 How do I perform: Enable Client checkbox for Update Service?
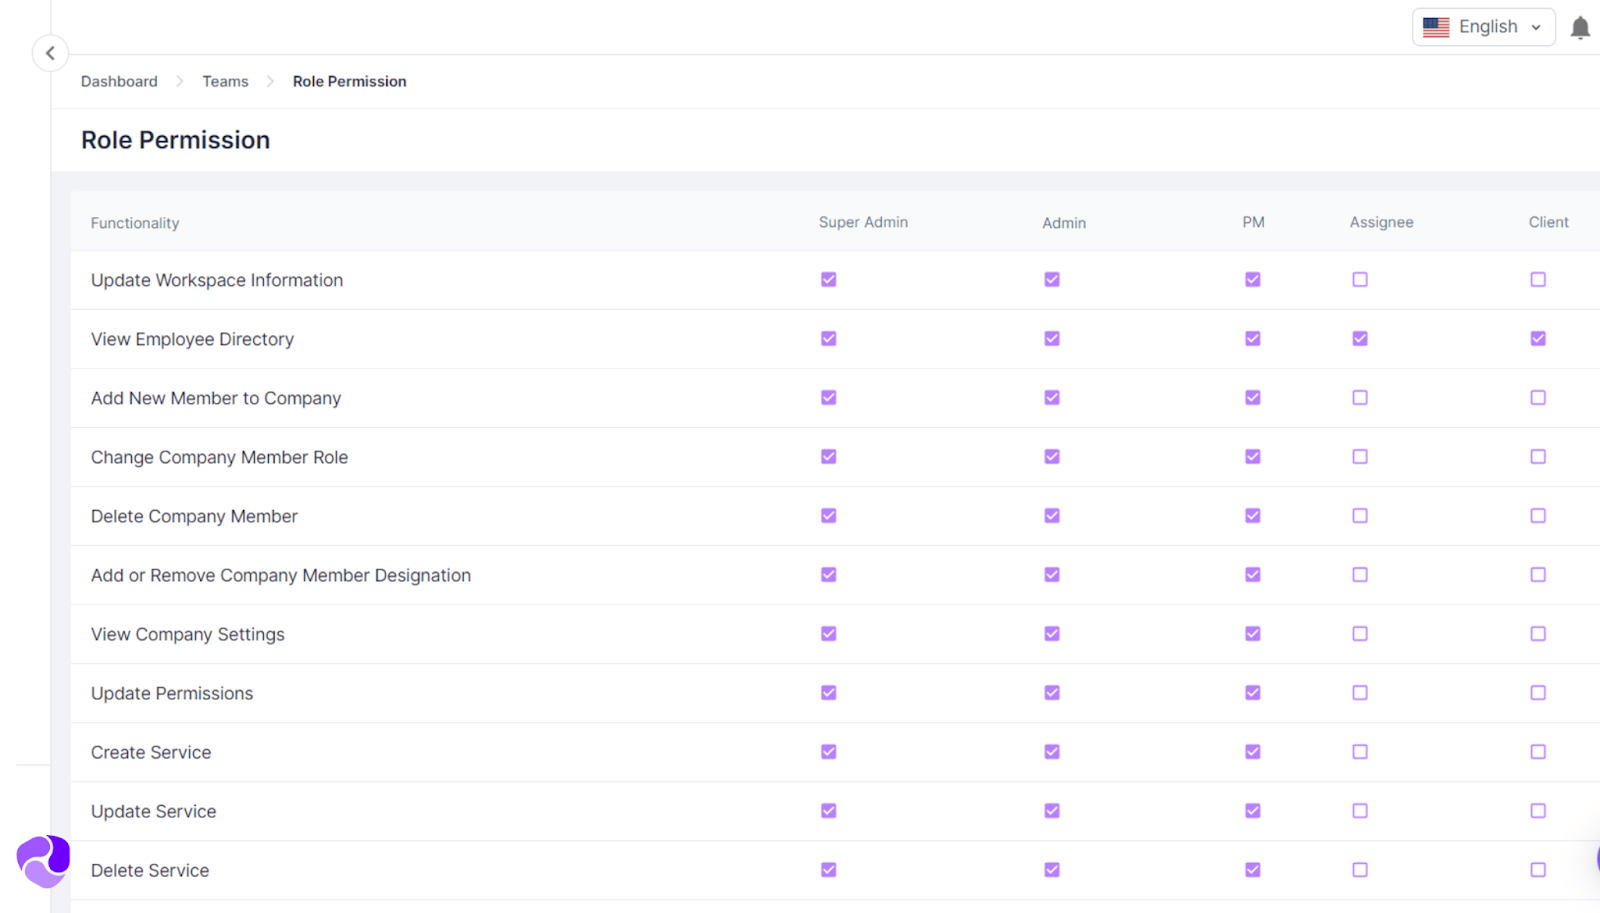(x=1538, y=811)
